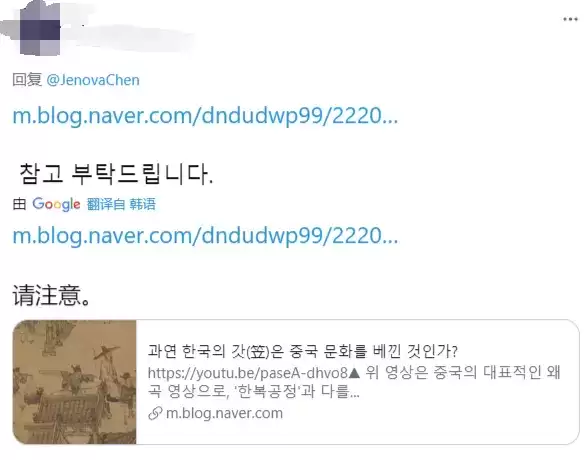Click the m.blog.naver.com domain in card
Screen dimensions: 584x460
coord(224,413)
